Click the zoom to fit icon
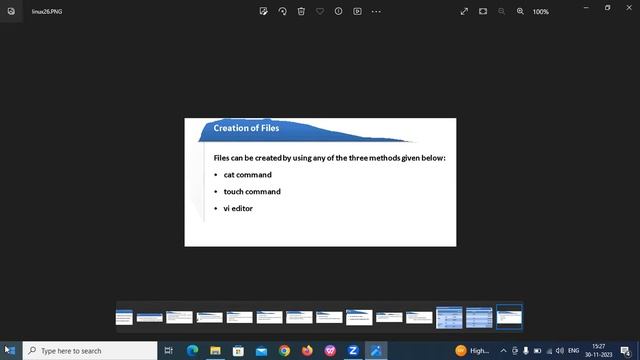 [483, 11]
